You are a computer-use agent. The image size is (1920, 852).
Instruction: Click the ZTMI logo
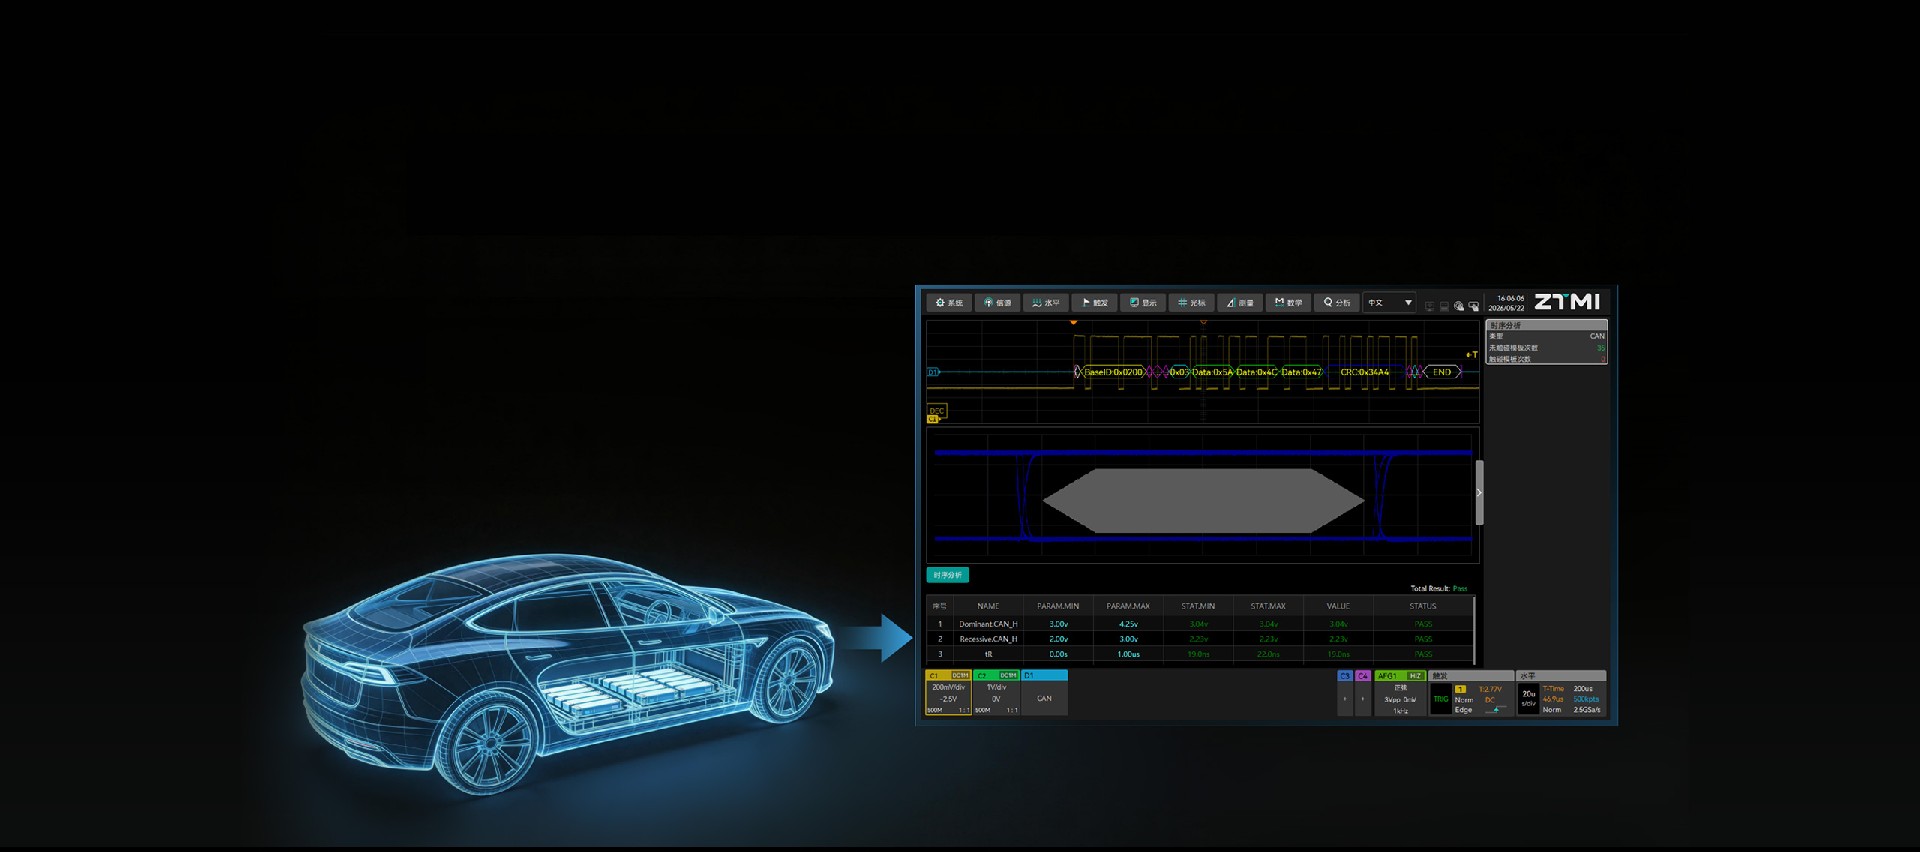[1567, 302]
